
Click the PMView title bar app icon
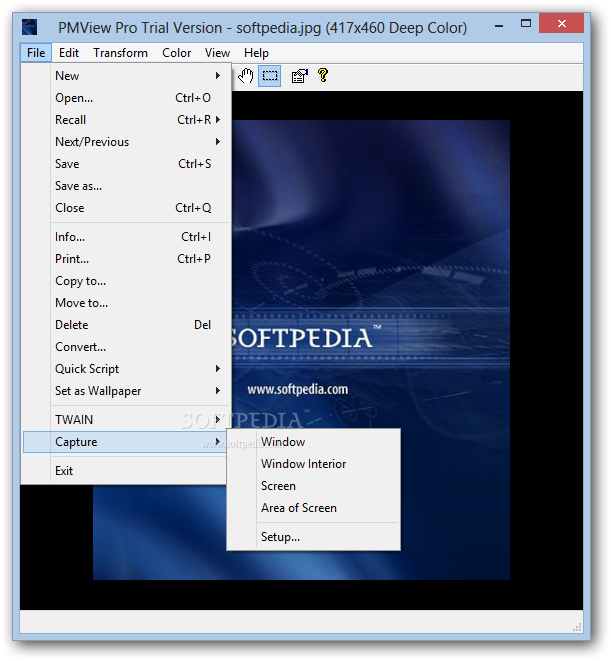coord(30,27)
